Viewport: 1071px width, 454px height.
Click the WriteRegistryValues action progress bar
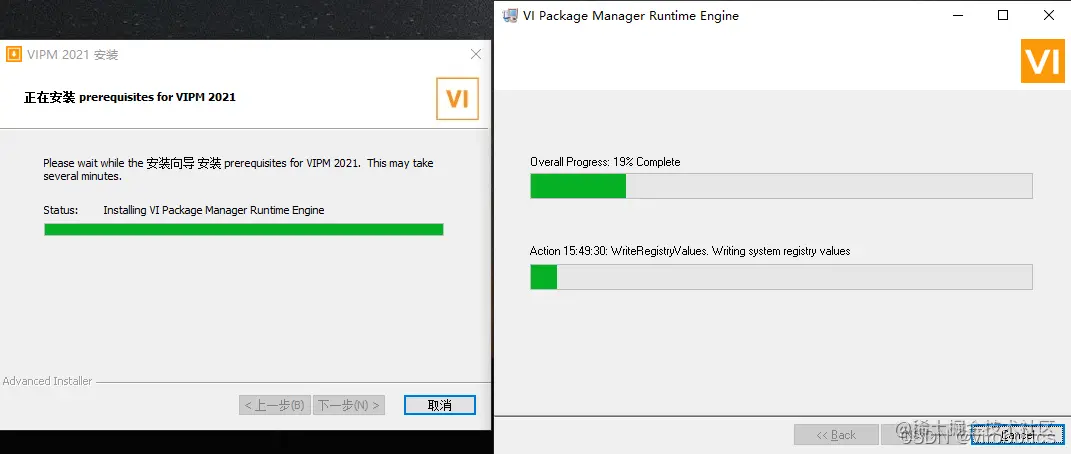click(x=781, y=276)
